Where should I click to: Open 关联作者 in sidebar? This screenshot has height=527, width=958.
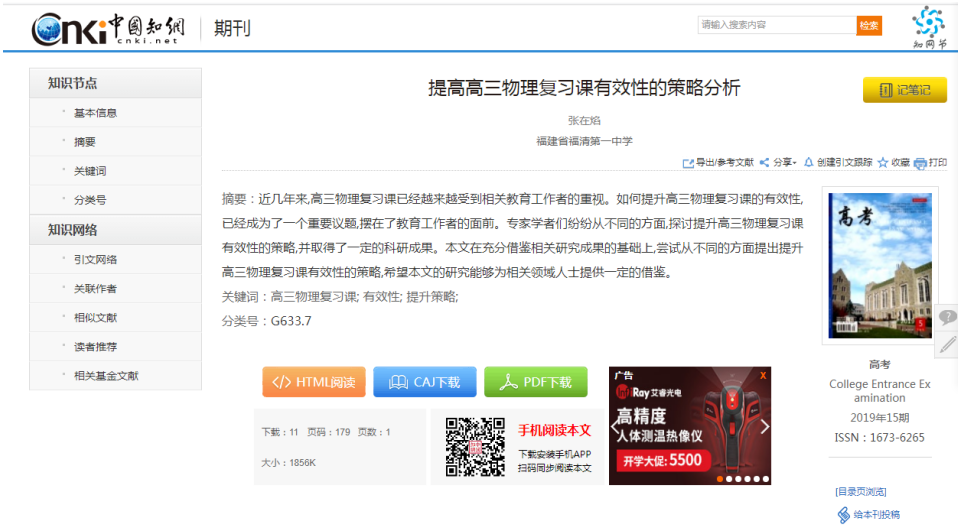(x=95, y=288)
